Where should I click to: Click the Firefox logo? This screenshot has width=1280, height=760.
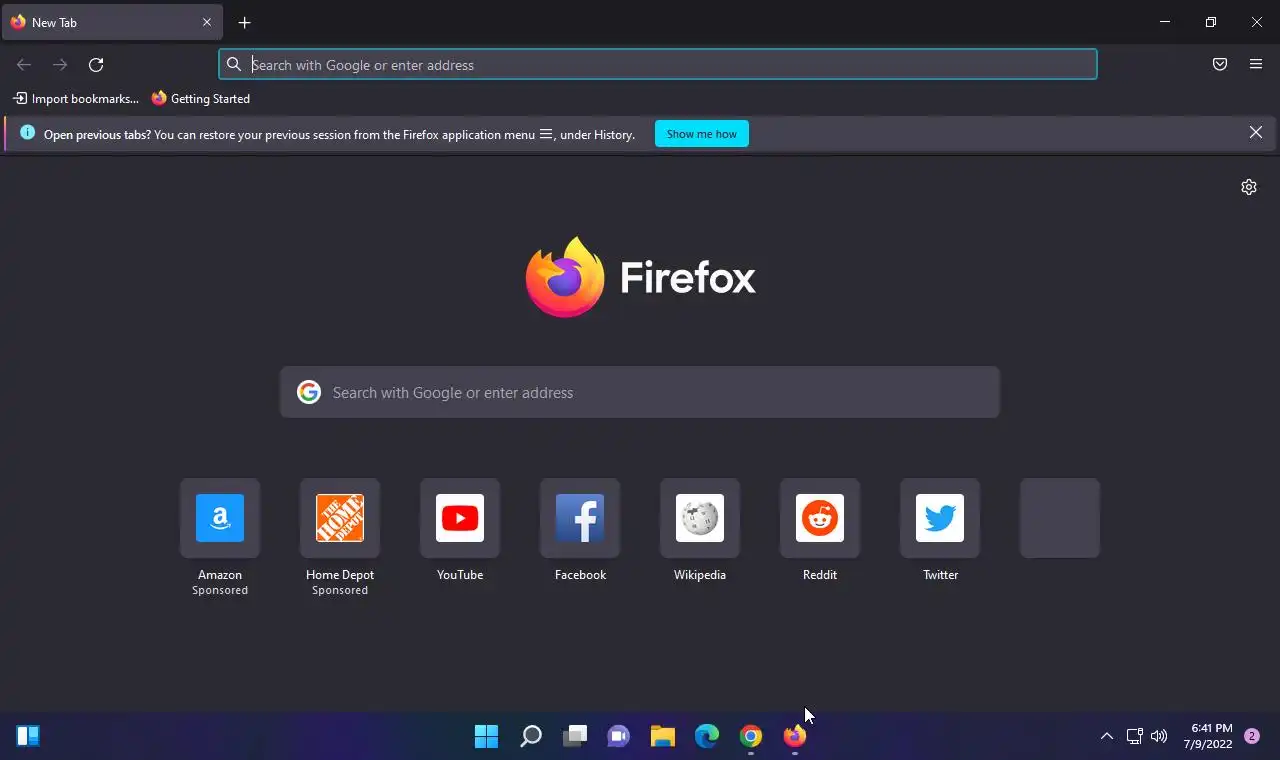[640, 277]
